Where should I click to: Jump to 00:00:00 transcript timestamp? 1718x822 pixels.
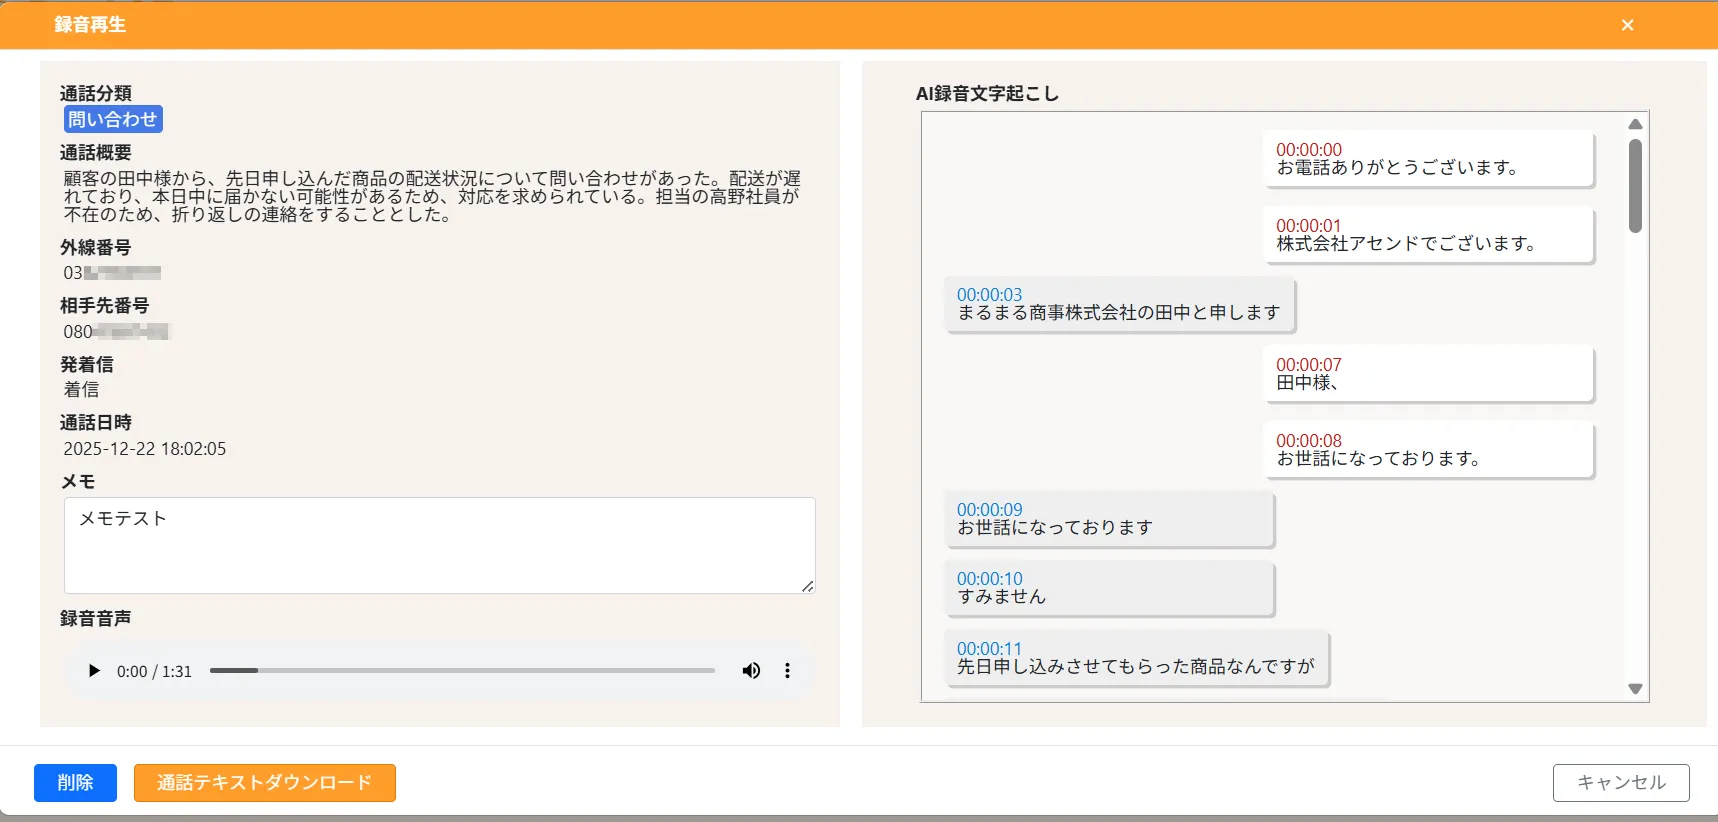click(x=1308, y=150)
